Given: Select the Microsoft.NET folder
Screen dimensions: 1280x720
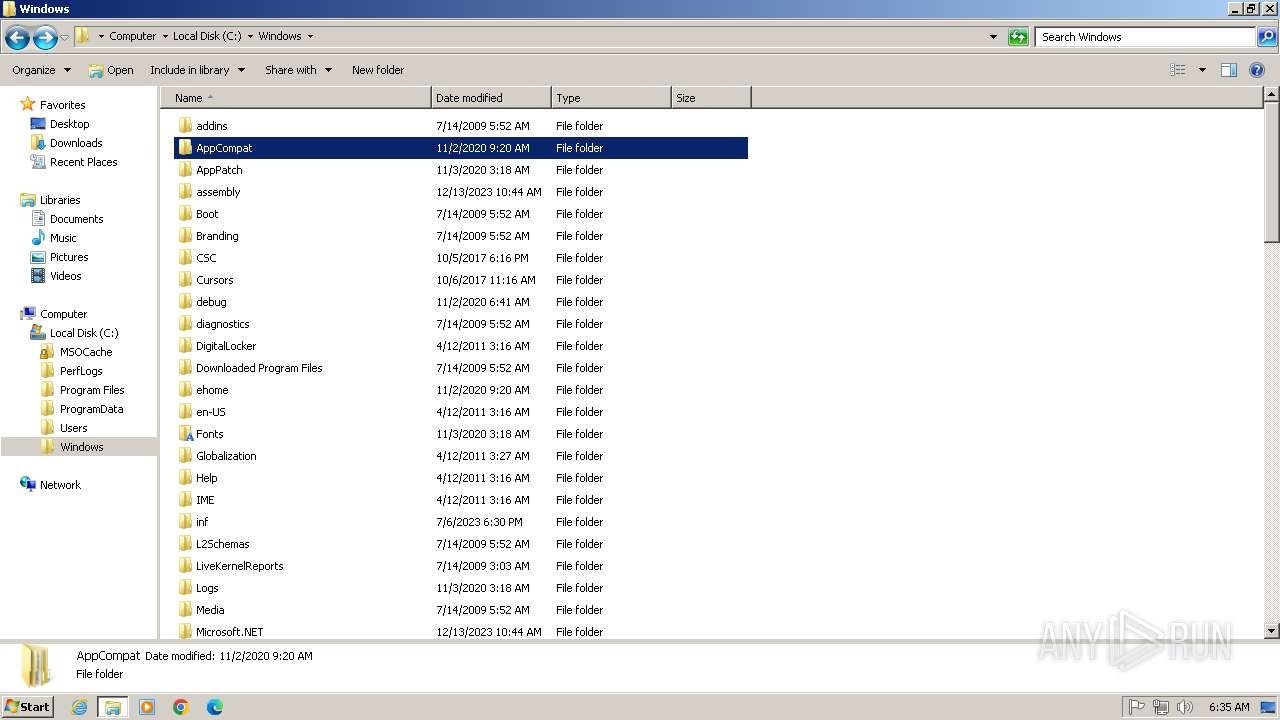Looking at the screenshot, I should [x=461, y=631].
